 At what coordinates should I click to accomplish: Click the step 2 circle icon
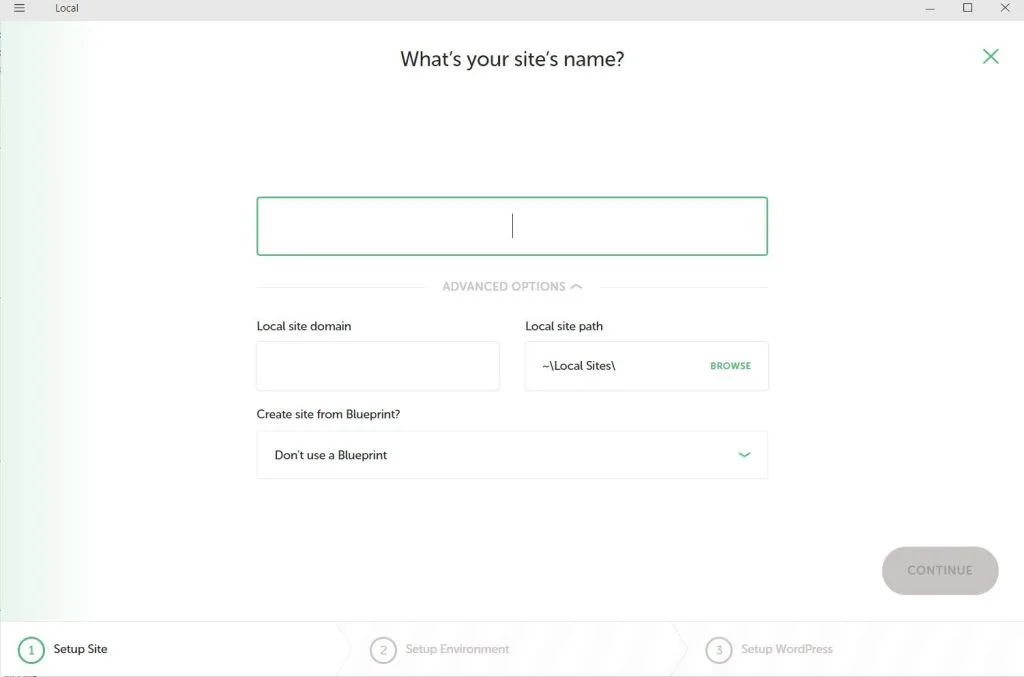click(382, 650)
